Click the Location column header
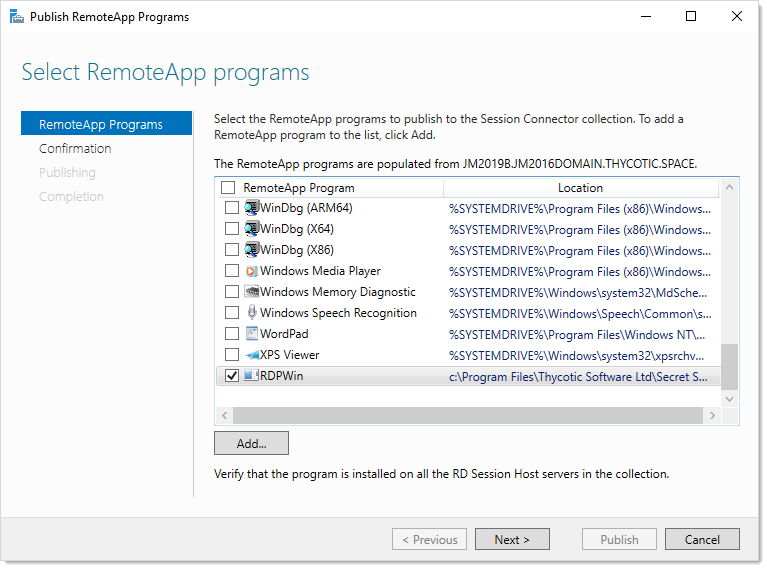The height and width of the screenshot is (569, 767). point(581,188)
